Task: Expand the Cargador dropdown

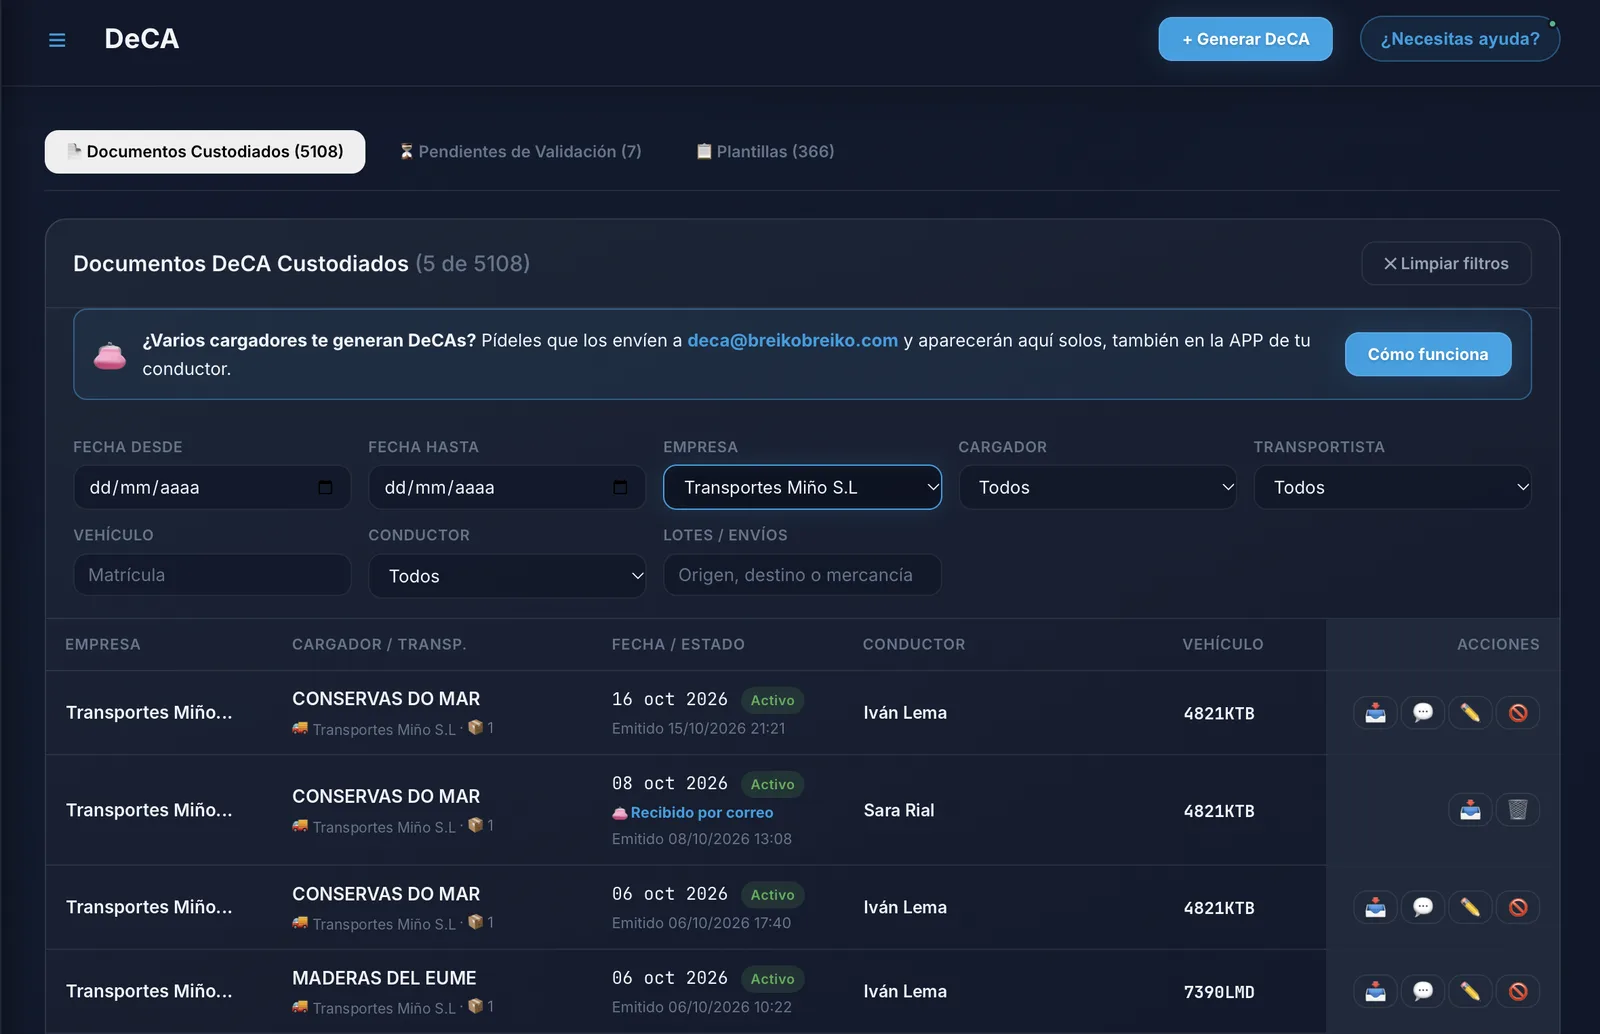Action: point(1097,487)
